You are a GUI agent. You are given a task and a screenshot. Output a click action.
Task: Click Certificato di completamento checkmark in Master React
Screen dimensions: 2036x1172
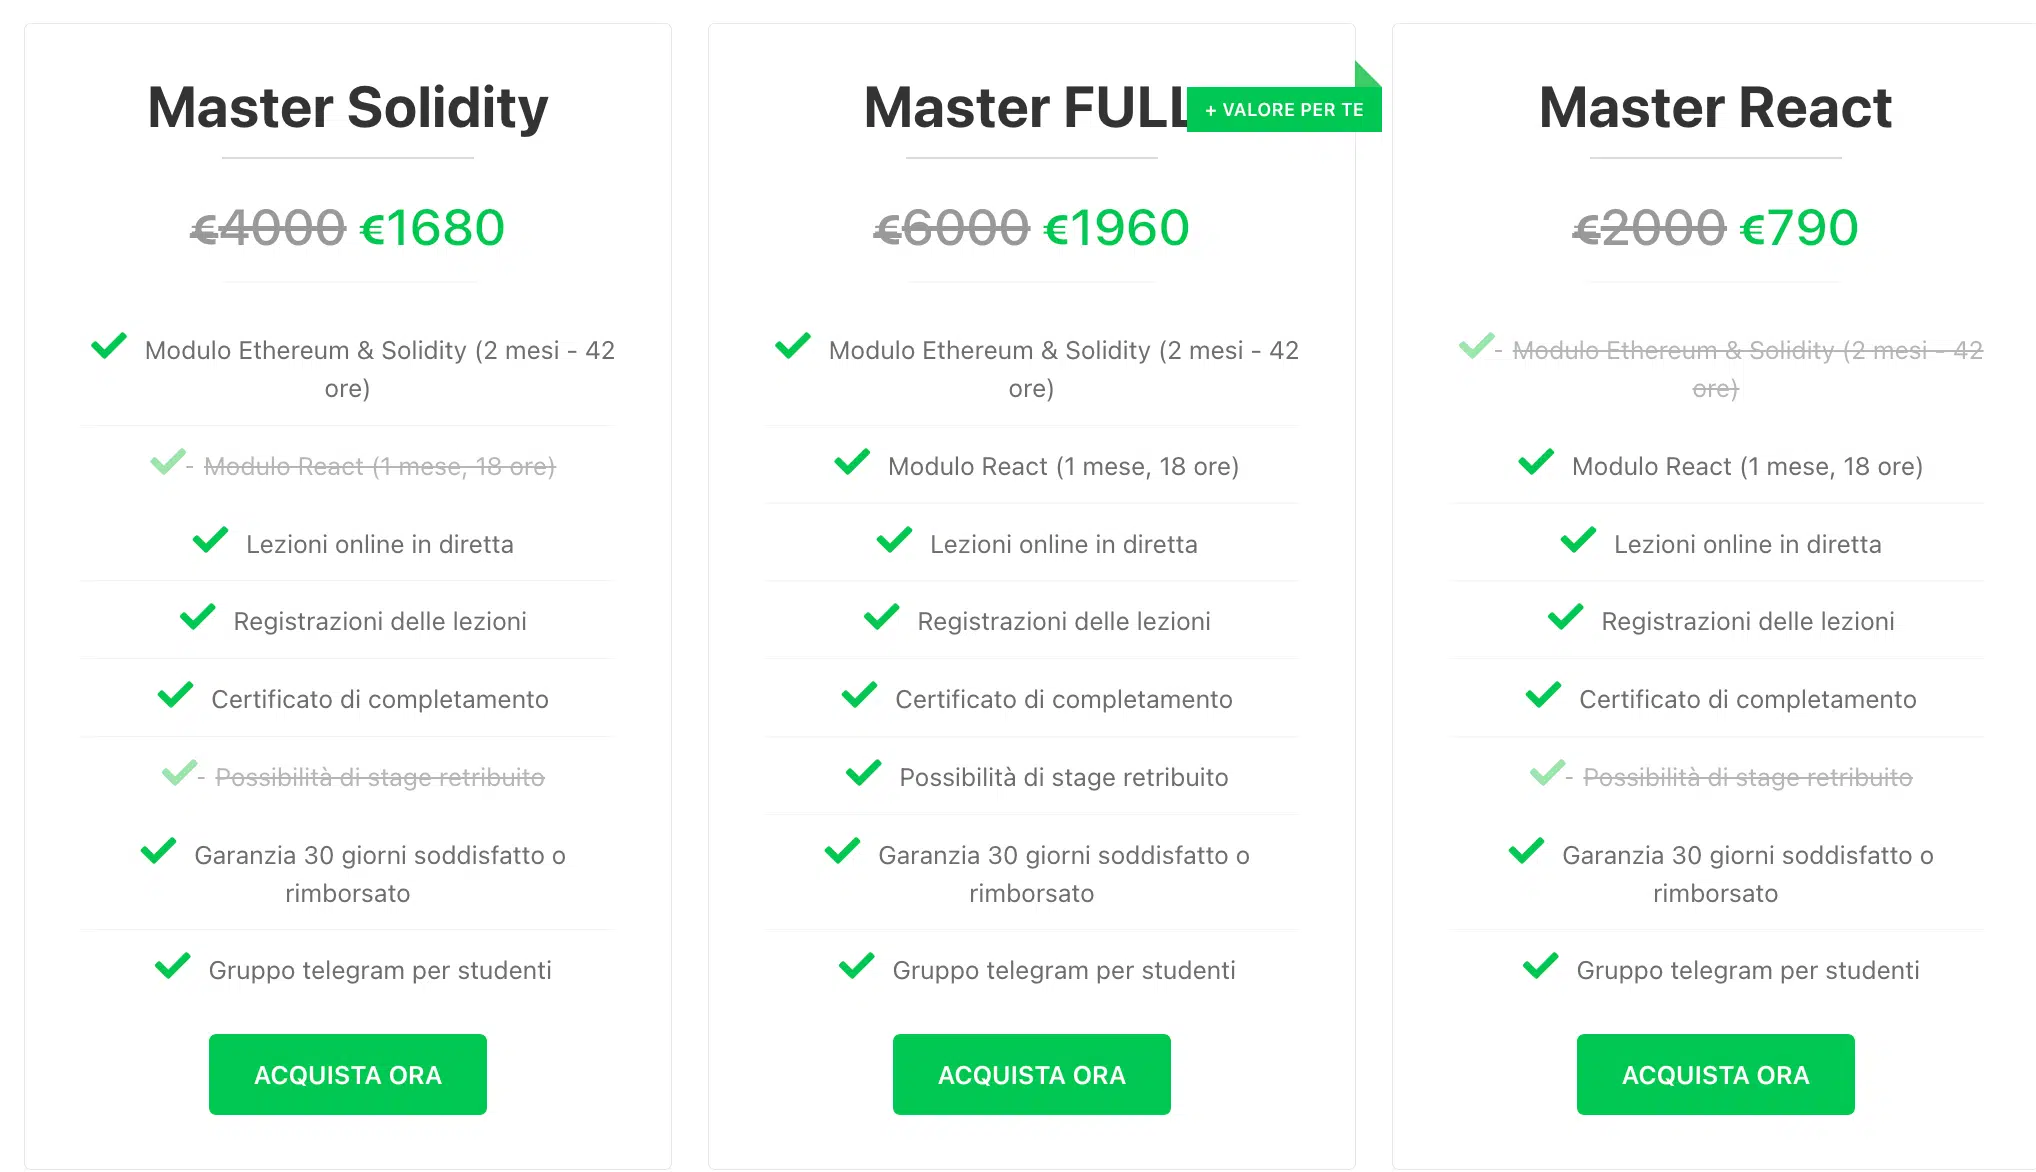[1543, 695]
